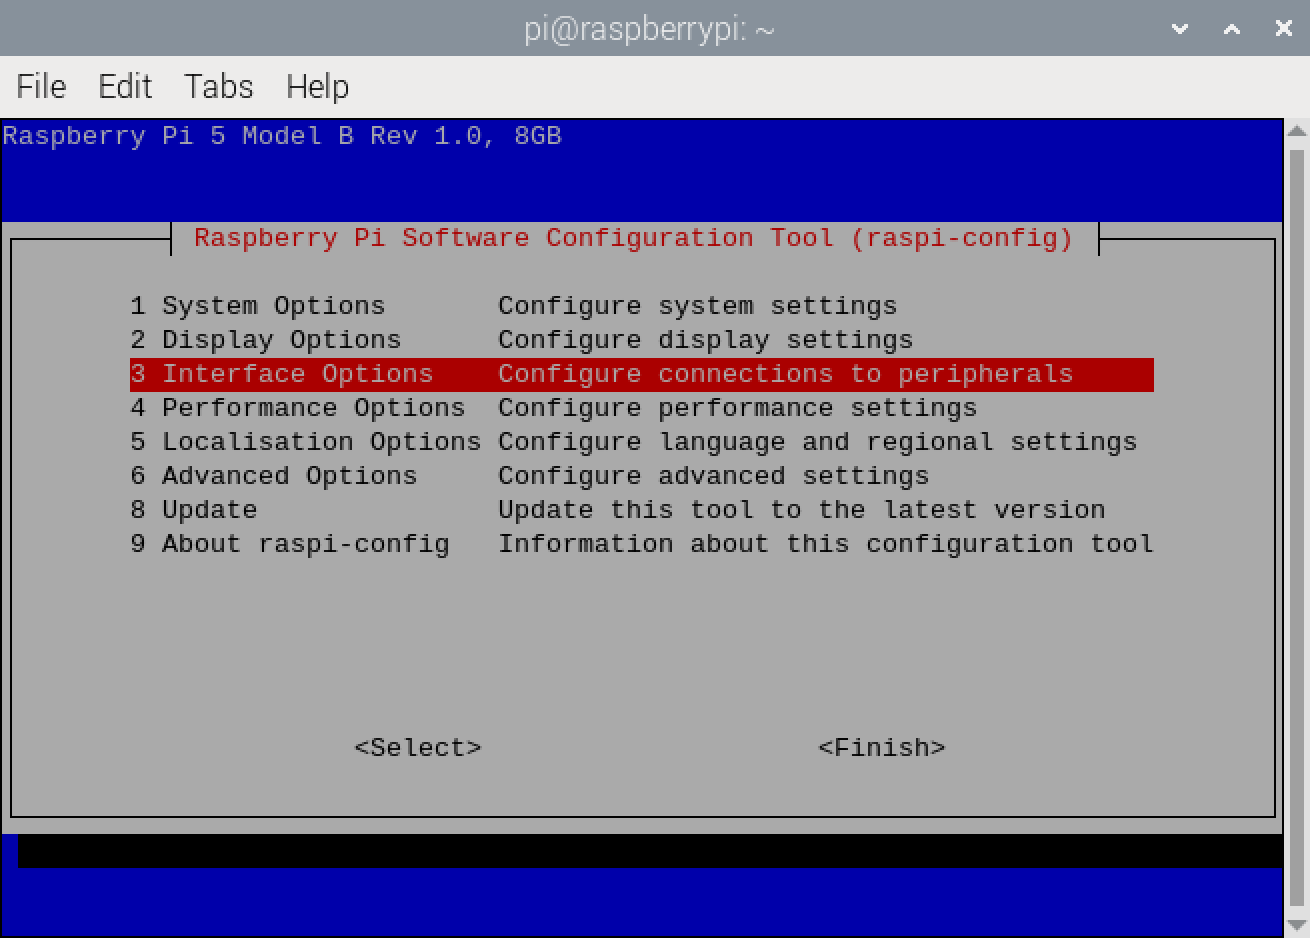Click the pi@raspberrypi window title
The image size is (1310, 938).
[x=649, y=29]
